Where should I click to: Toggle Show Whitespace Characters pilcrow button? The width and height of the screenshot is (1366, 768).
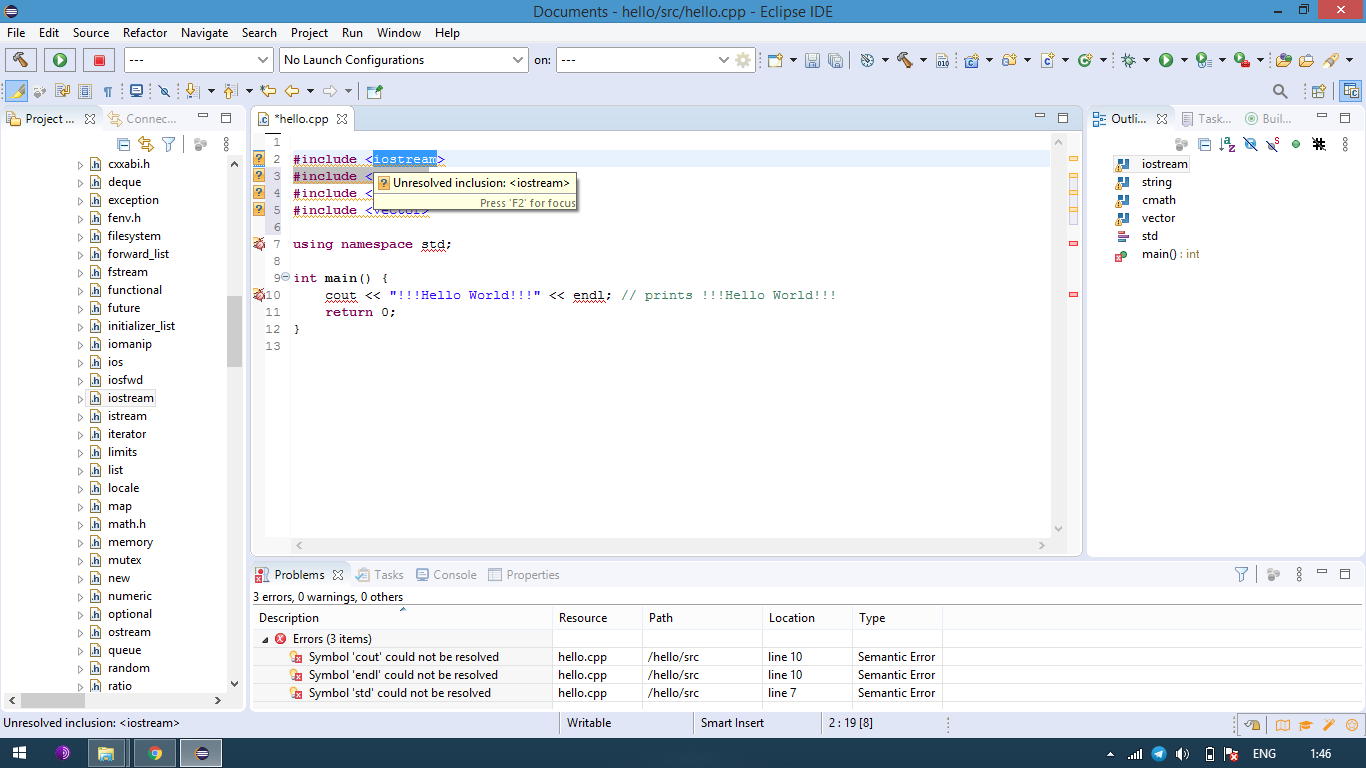point(108,91)
